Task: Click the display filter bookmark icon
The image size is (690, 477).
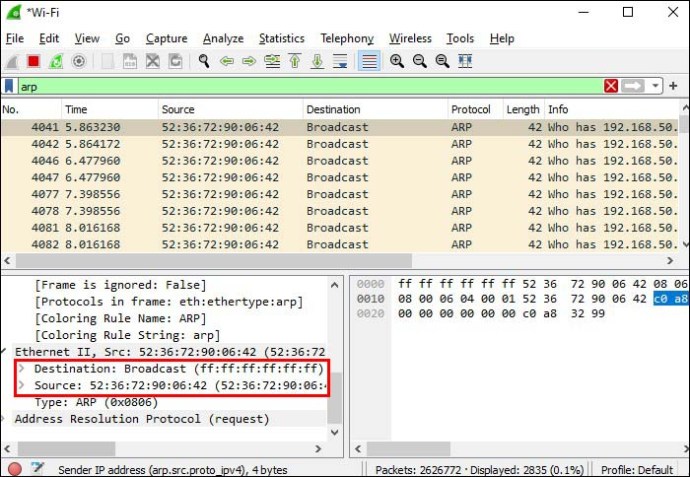Action: (9, 86)
